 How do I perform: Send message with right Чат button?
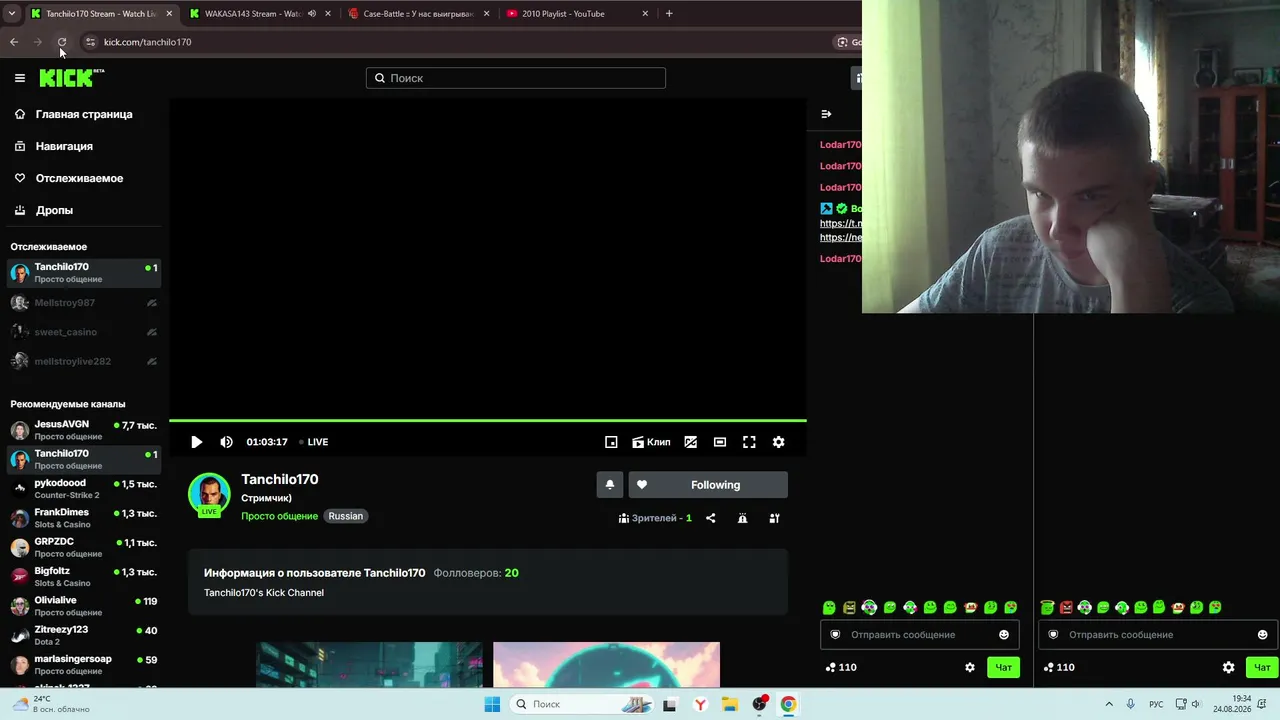[1262, 667]
